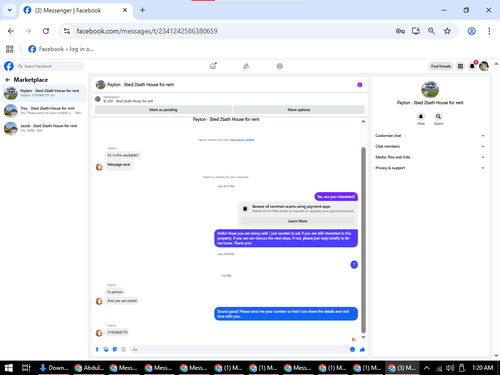Viewport: 500px width, 375px height.
Task: Click the Chrome address bar URL
Action: click(147, 31)
